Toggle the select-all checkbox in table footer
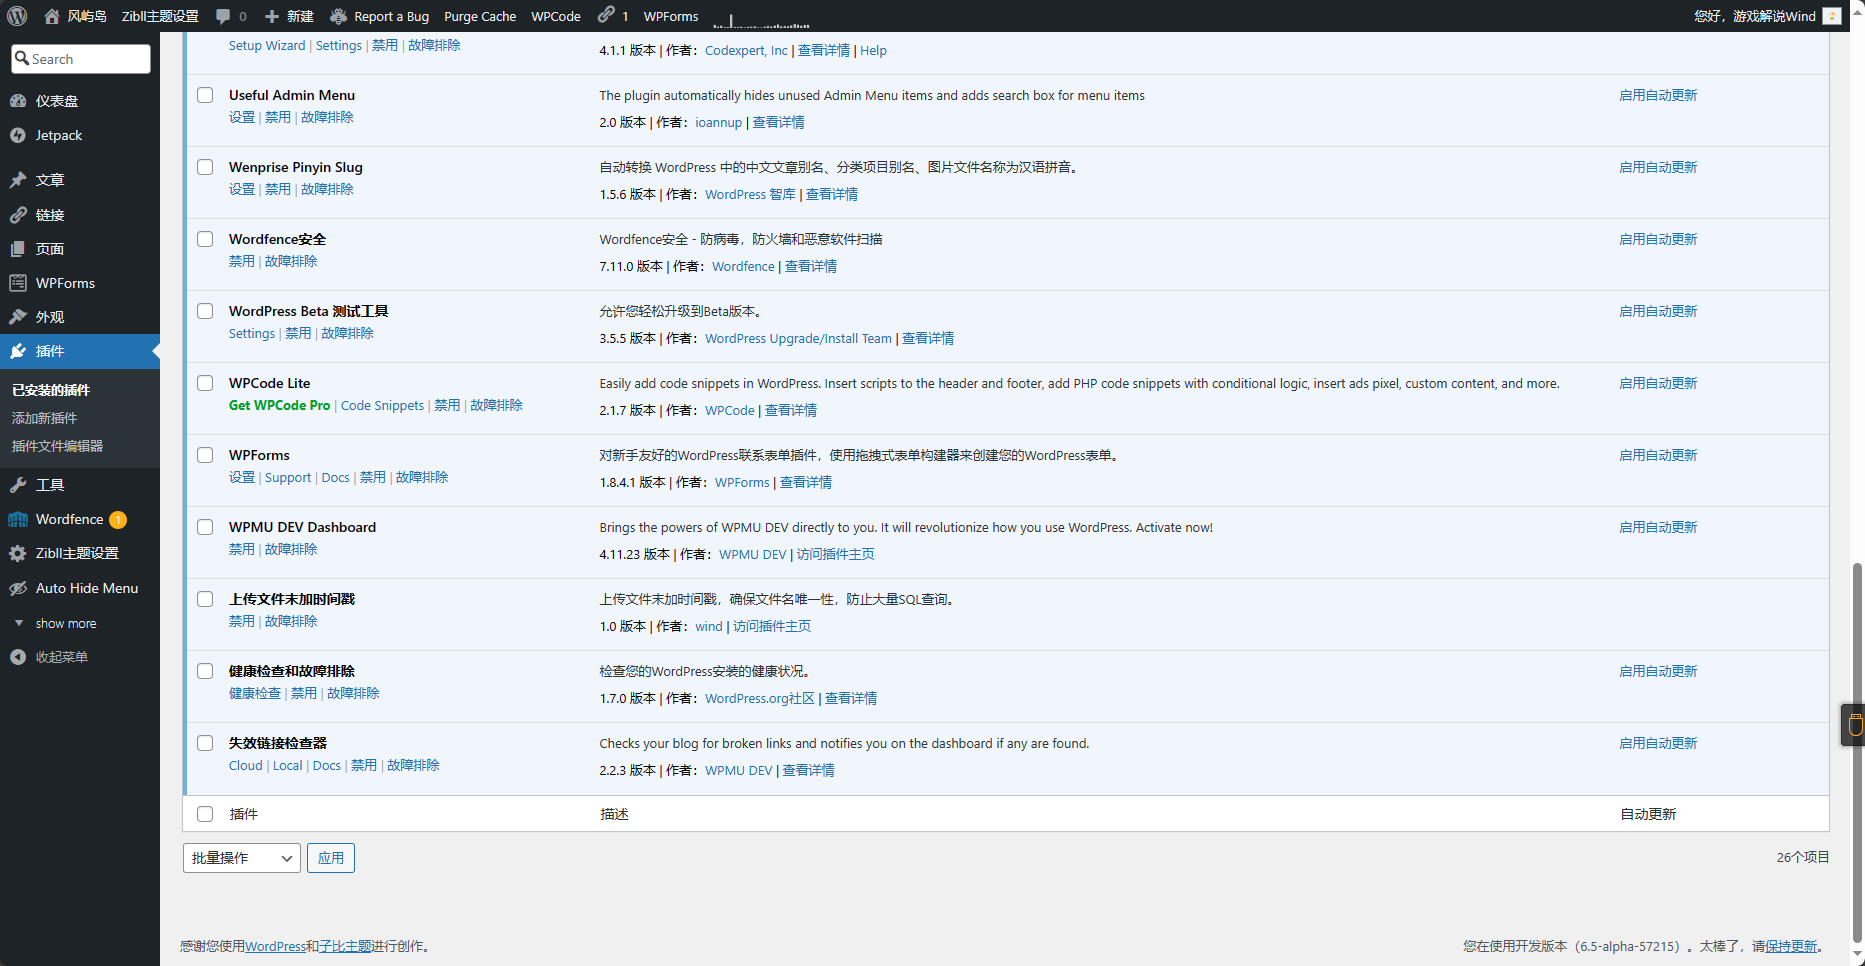The height and width of the screenshot is (966, 1865). [x=205, y=814]
